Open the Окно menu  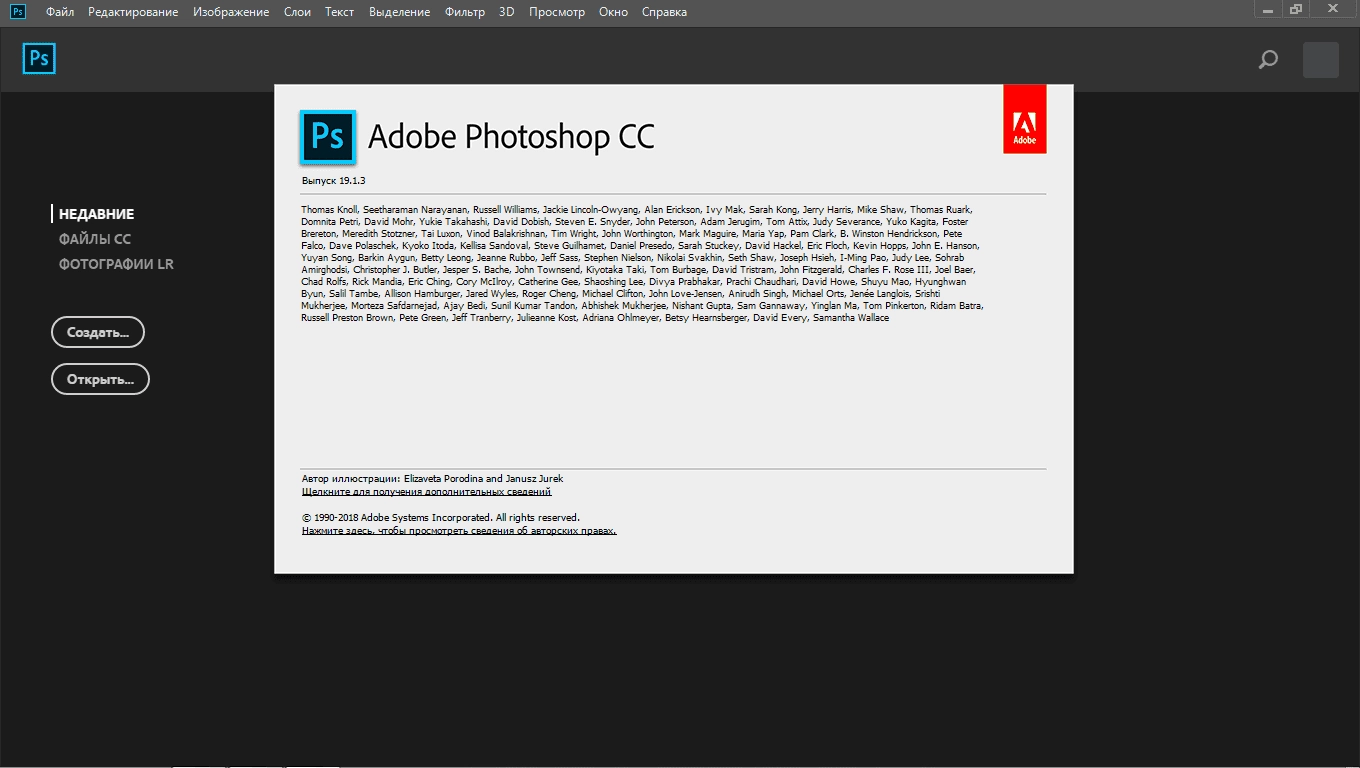[614, 12]
